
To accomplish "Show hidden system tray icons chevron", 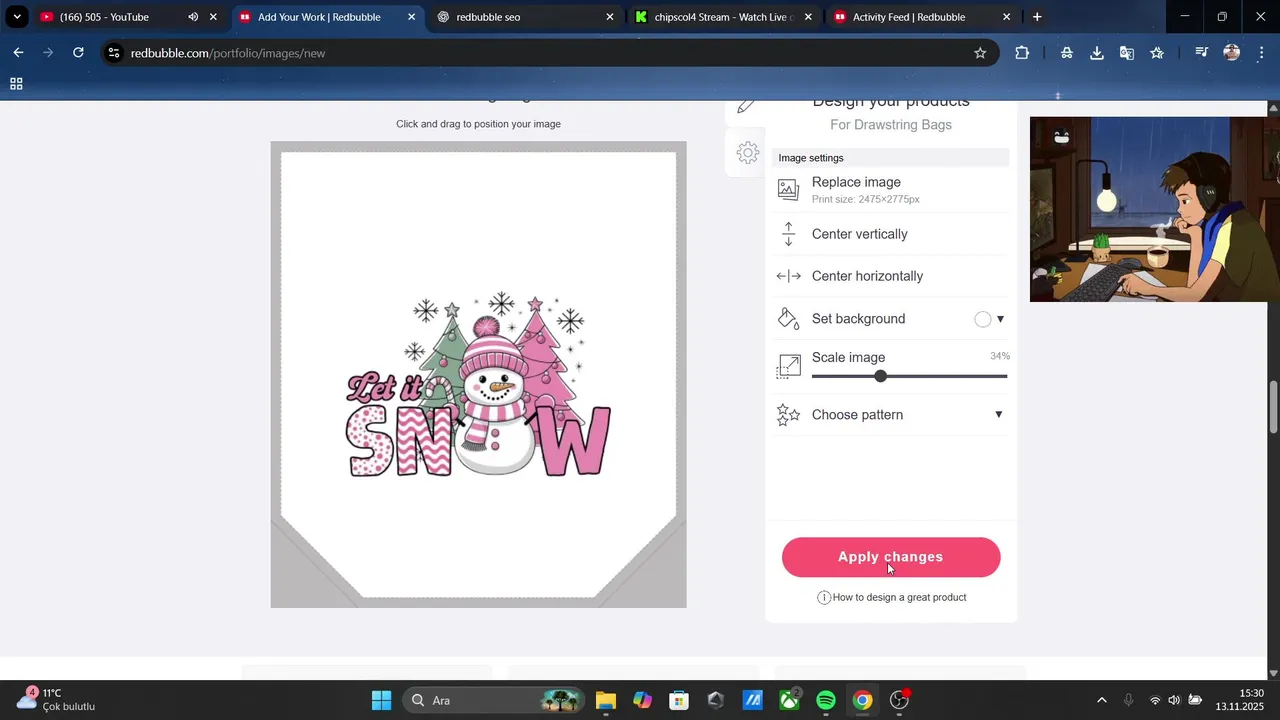I will [x=1102, y=701].
